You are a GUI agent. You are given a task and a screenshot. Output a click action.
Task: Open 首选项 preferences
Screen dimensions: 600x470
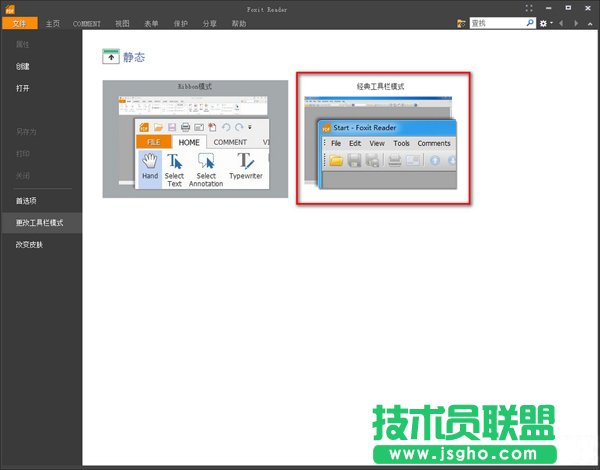click(x=26, y=201)
